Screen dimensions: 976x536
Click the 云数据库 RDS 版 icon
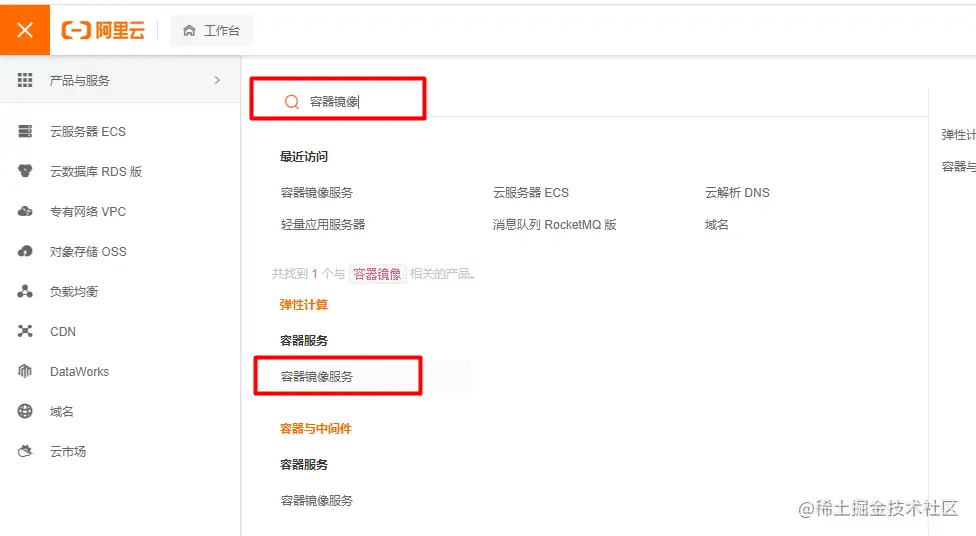[26, 171]
